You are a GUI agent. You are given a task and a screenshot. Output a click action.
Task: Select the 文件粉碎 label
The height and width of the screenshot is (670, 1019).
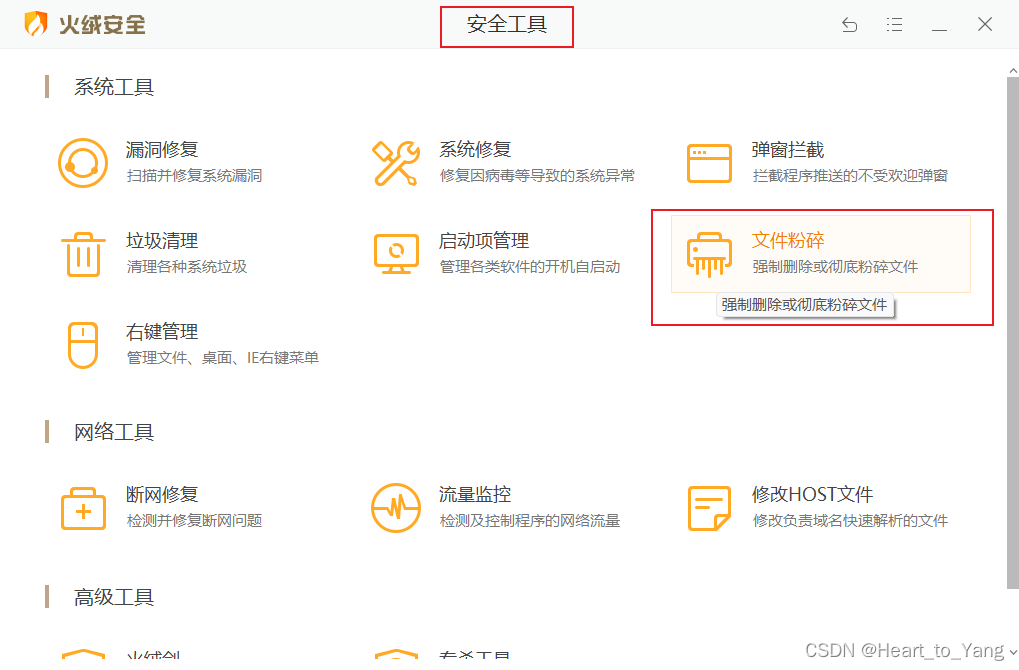tap(788, 240)
